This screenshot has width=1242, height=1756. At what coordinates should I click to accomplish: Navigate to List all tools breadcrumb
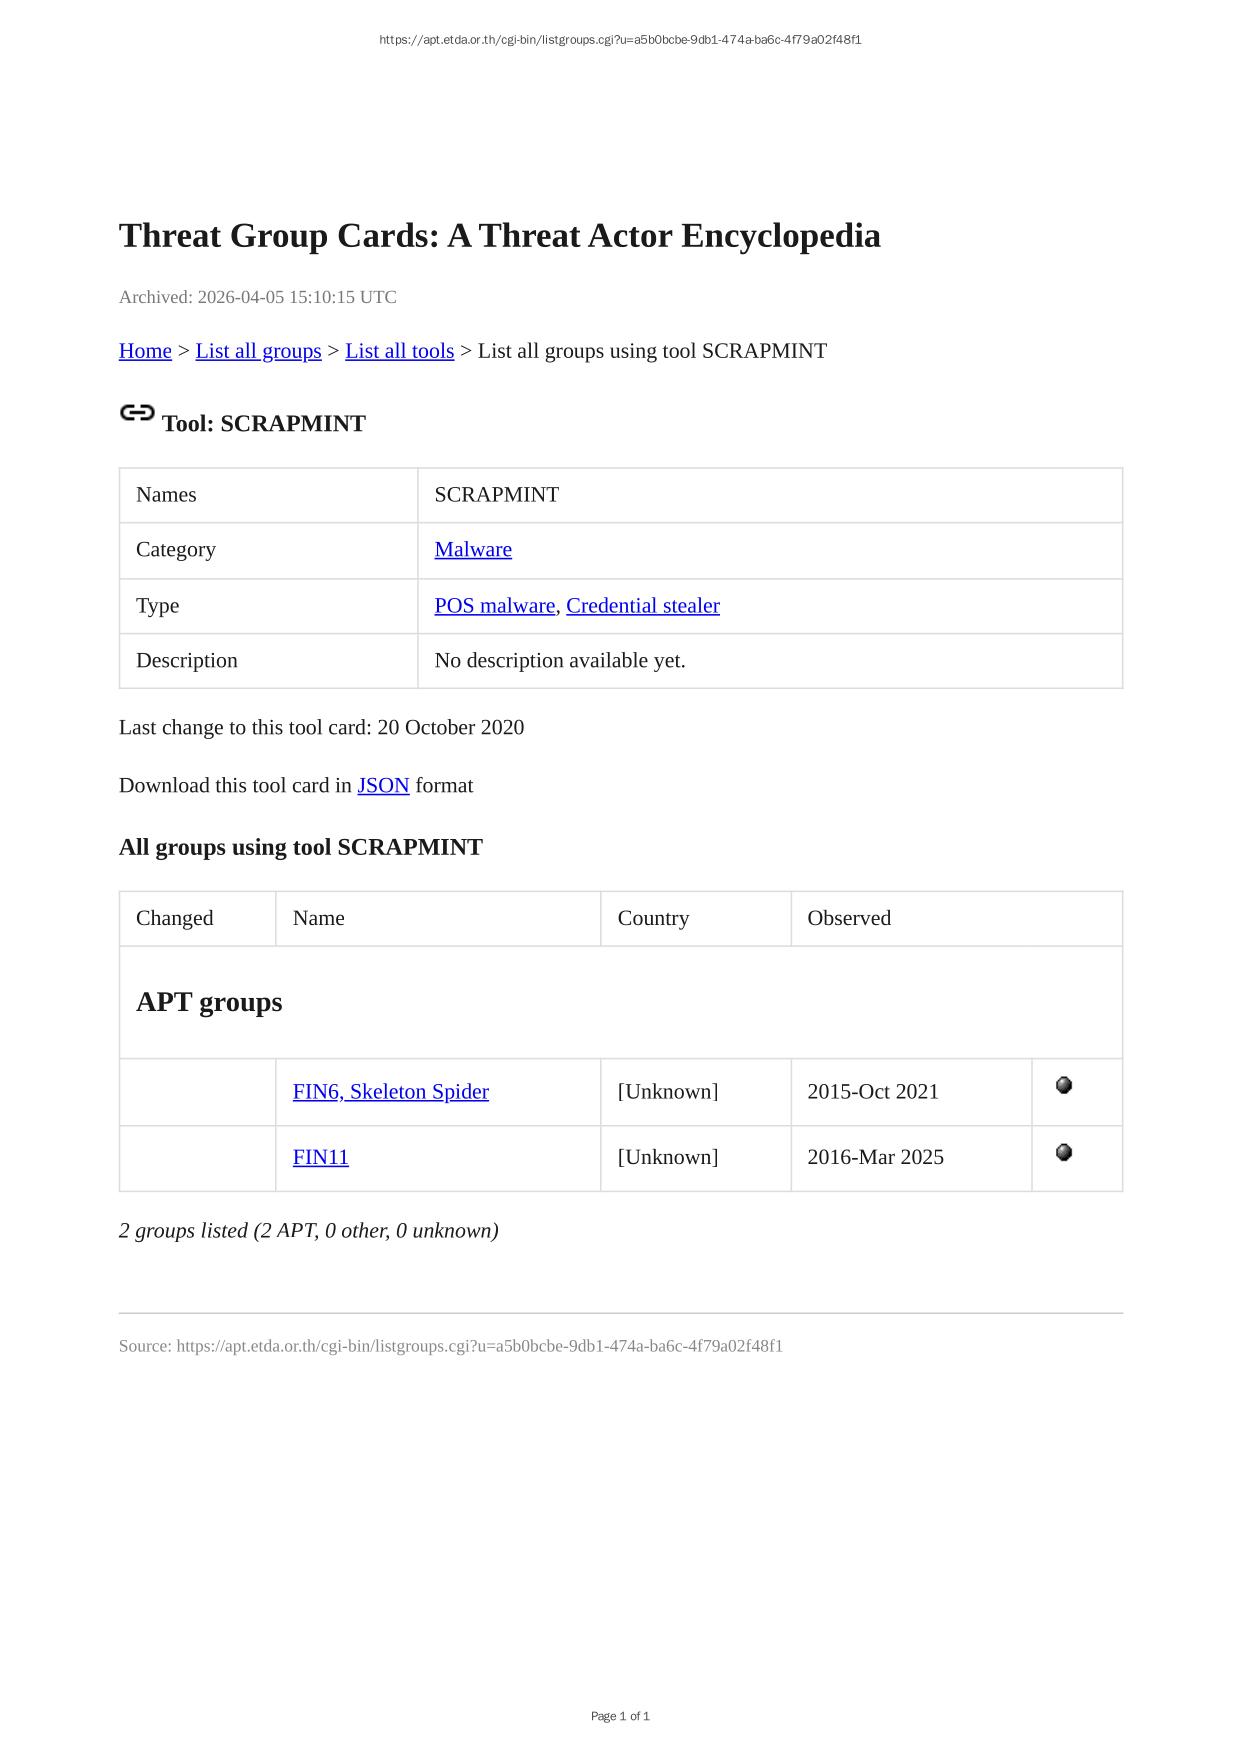pos(399,351)
